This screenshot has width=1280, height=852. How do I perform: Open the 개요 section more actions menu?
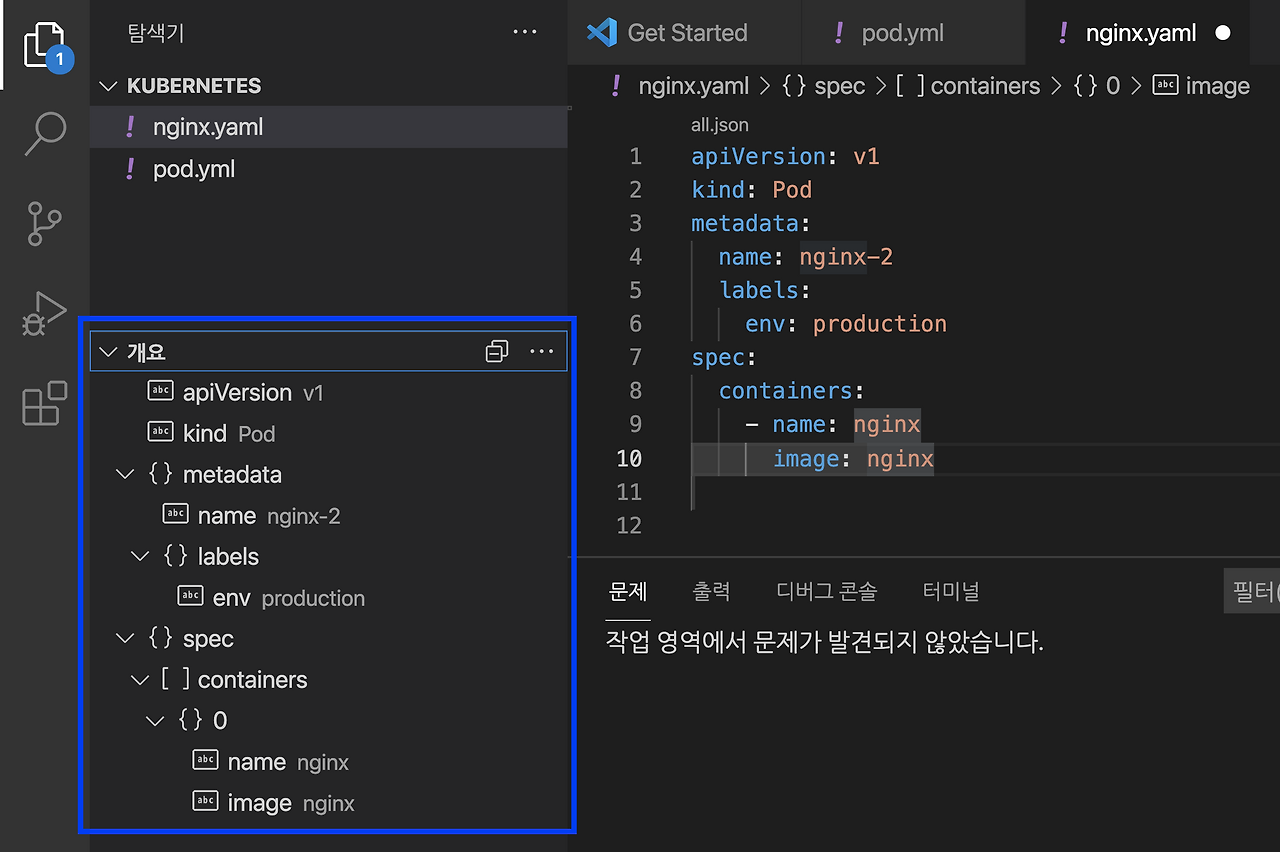pyautogui.click(x=541, y=351)
